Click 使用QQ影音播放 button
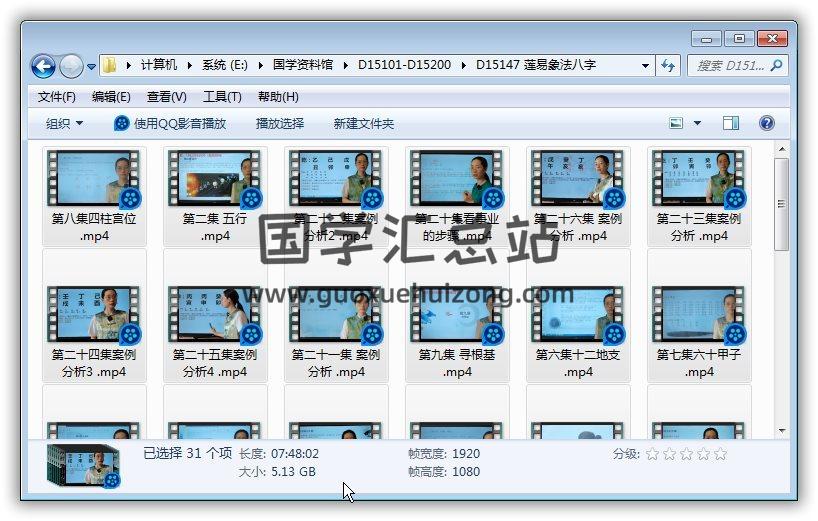The height and width of the screenshot is (521, 818). point(170,123)
